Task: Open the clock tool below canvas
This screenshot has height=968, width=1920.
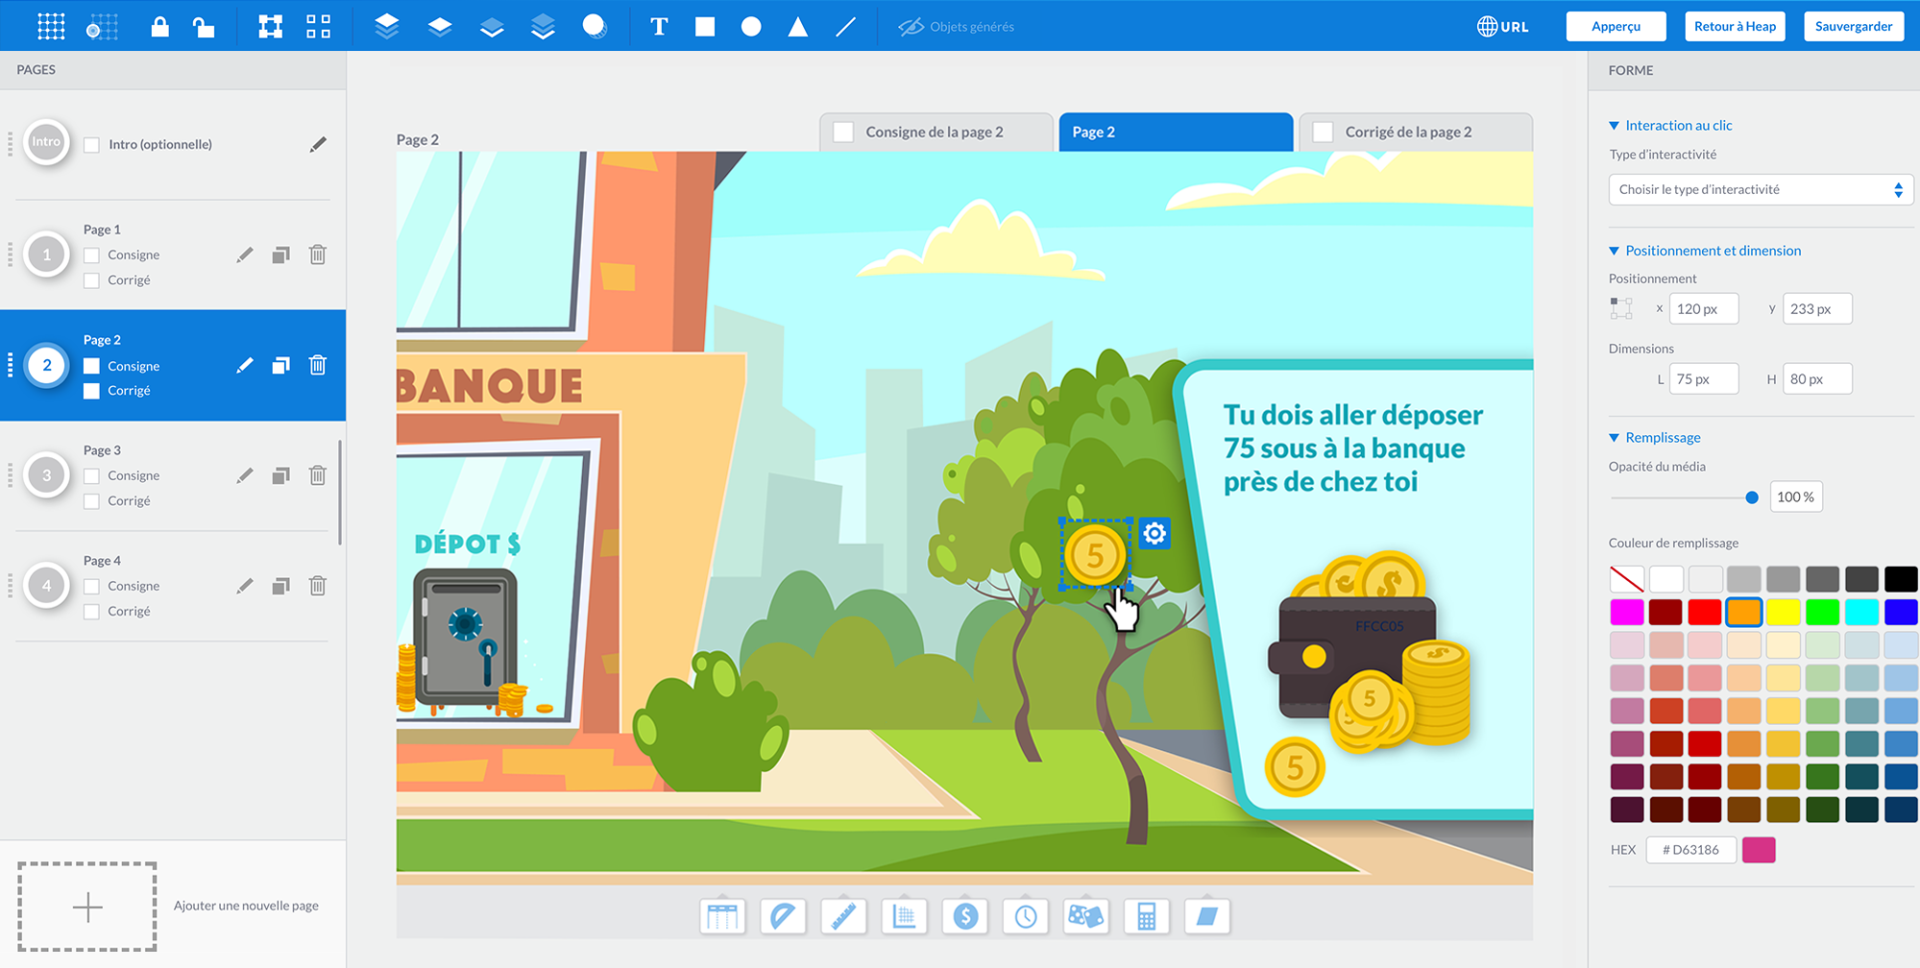Action: click(x=1025, y=916)
